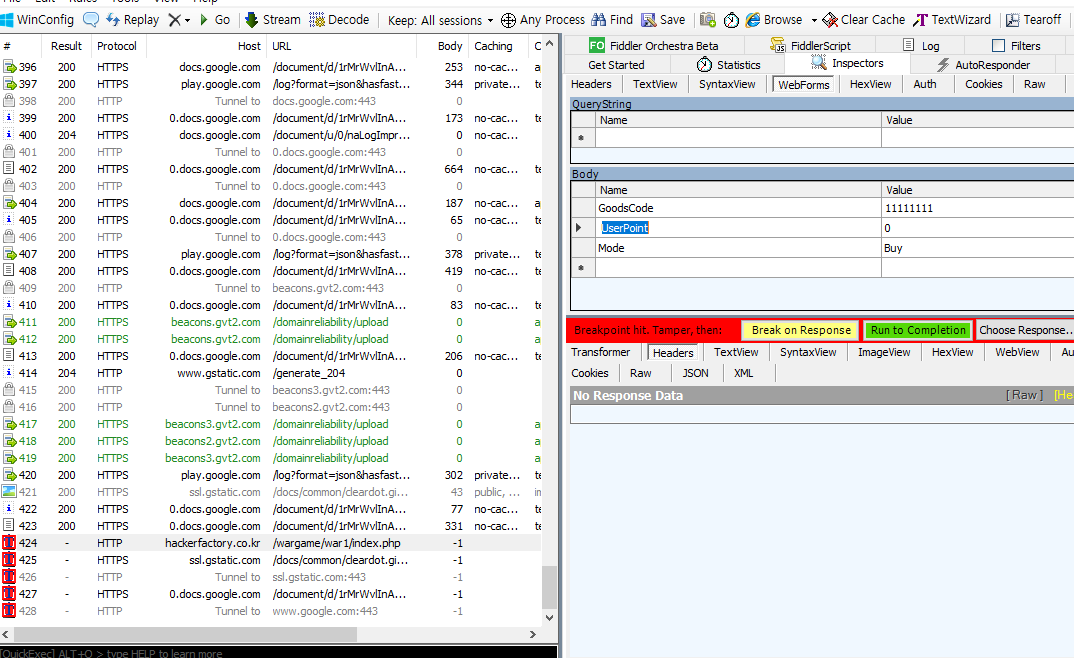Click breakpoint icon of session 427
This screenshot has width=1074, height=658.
click(9, 594)
